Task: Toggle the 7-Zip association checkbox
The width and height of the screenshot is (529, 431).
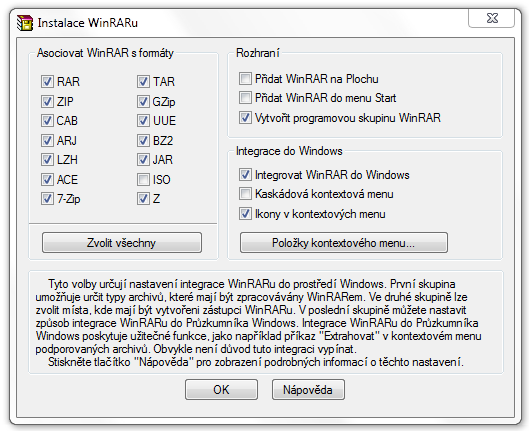Action: (47, 199)
